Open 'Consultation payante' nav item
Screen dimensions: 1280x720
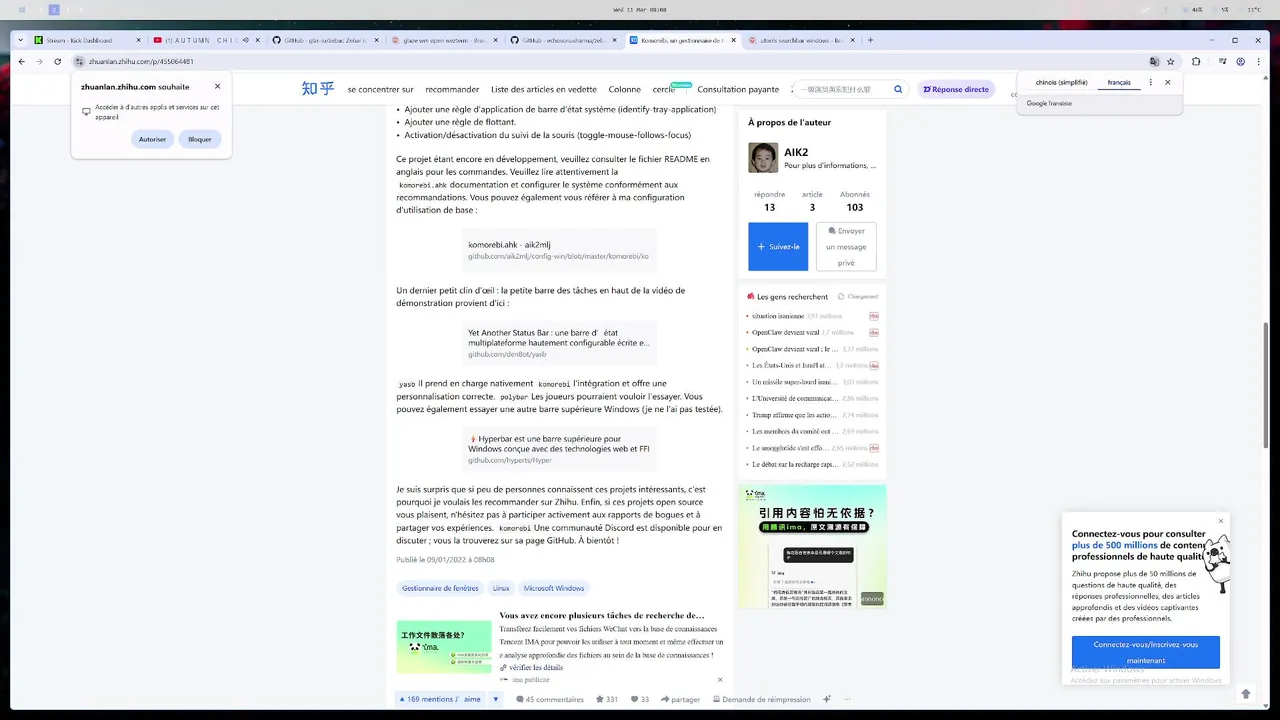(x=738, y=89)
